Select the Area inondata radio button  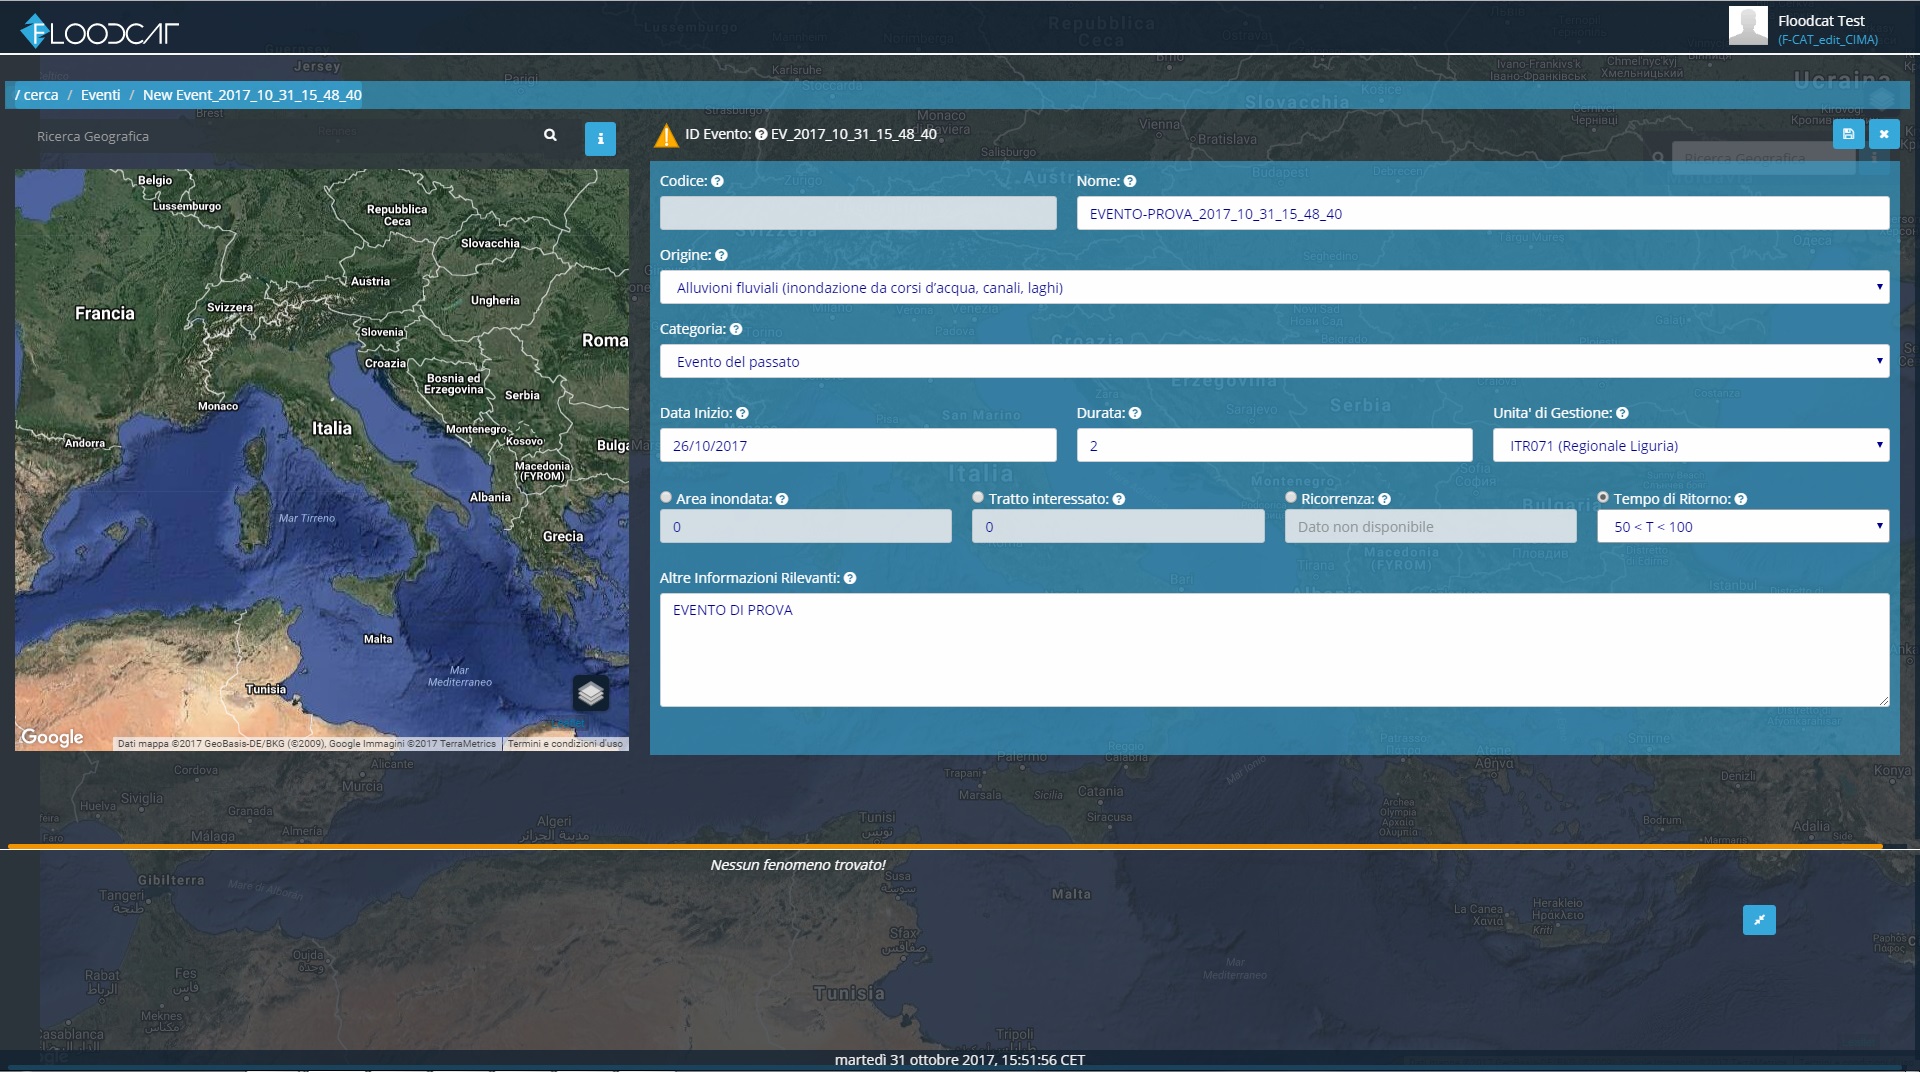[666, 497]
